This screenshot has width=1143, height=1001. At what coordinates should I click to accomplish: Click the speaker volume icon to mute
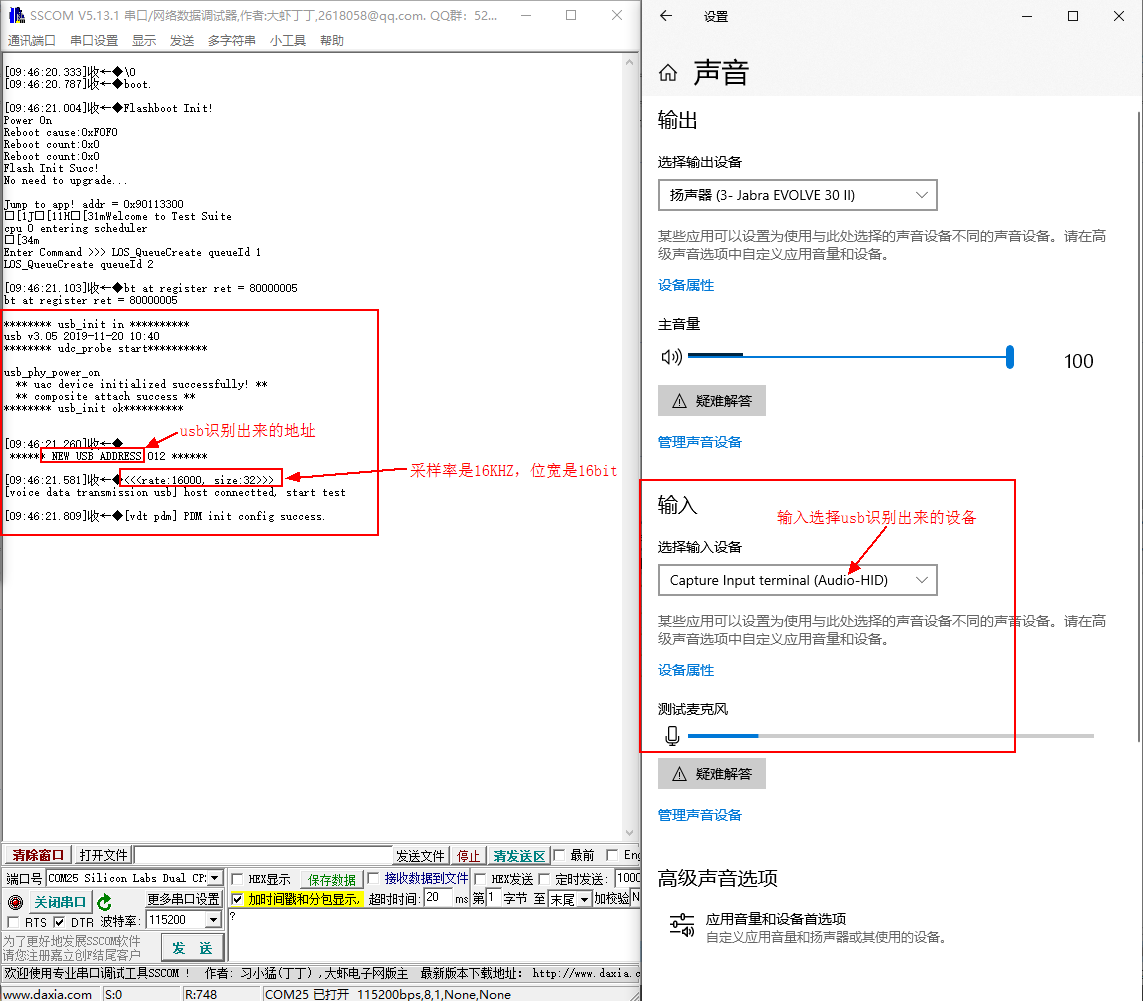coord(671,357)
